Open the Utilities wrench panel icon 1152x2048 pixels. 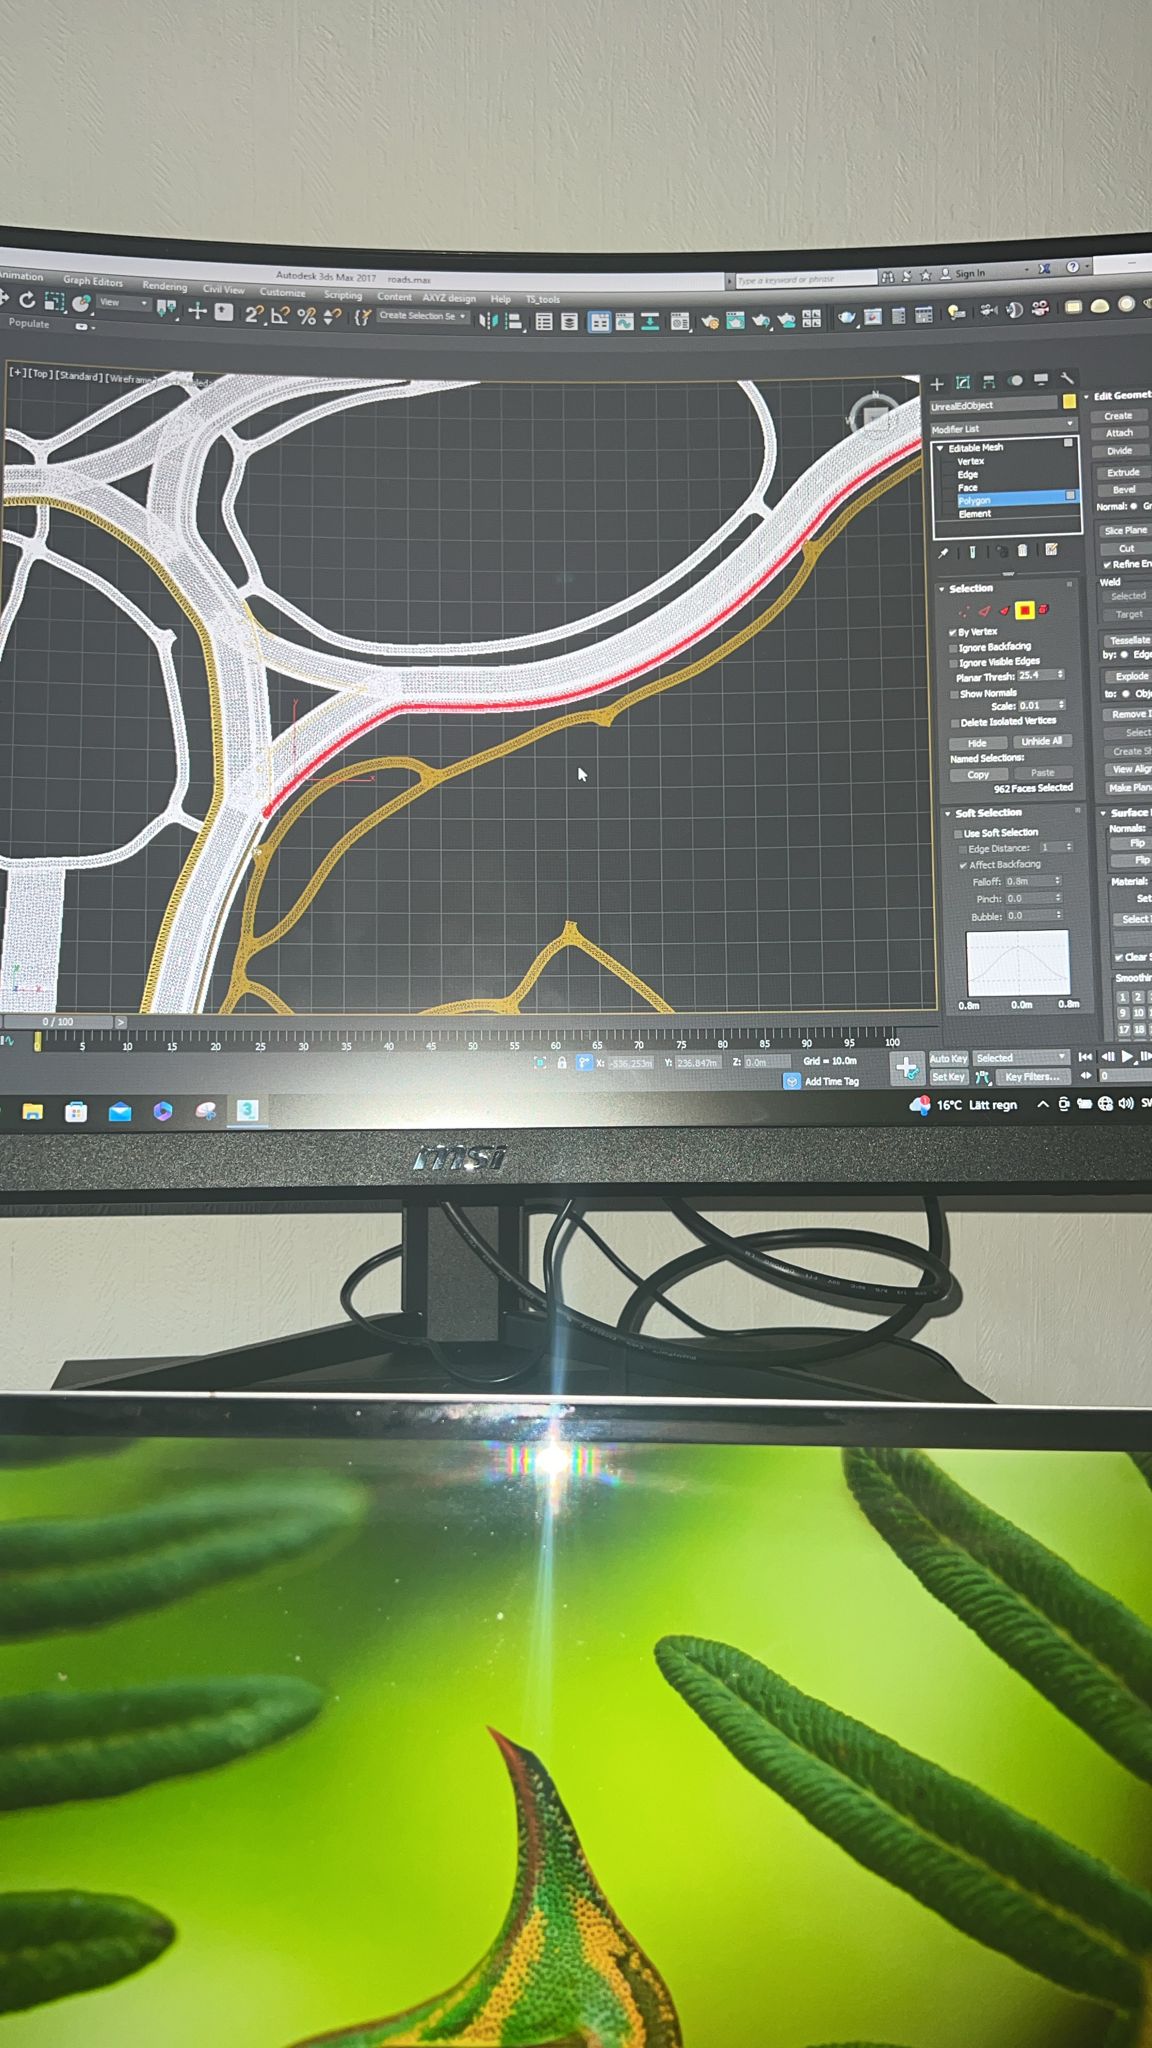pos(1067,379)
